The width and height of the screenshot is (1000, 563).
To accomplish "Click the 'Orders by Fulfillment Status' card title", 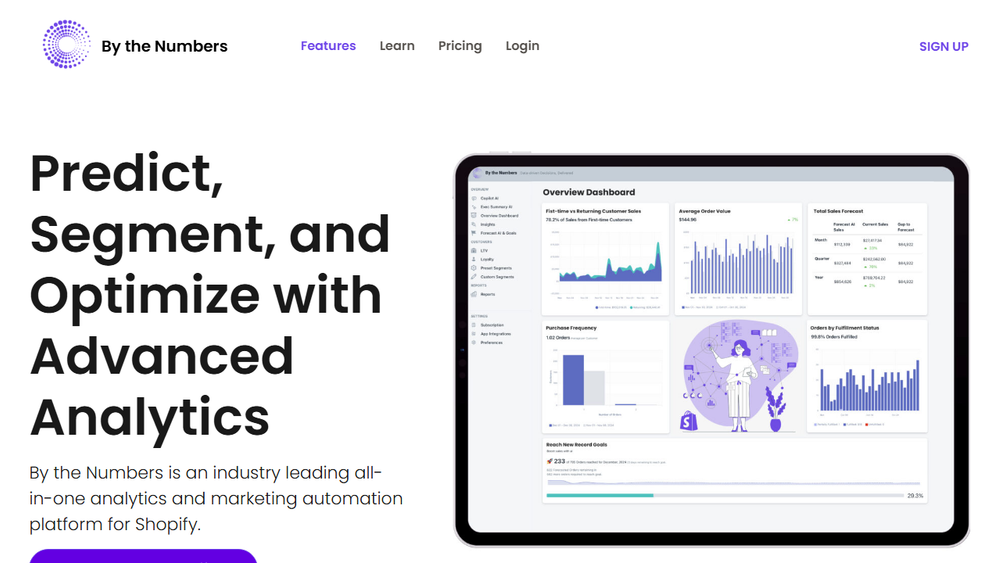I will coord(844,328).
